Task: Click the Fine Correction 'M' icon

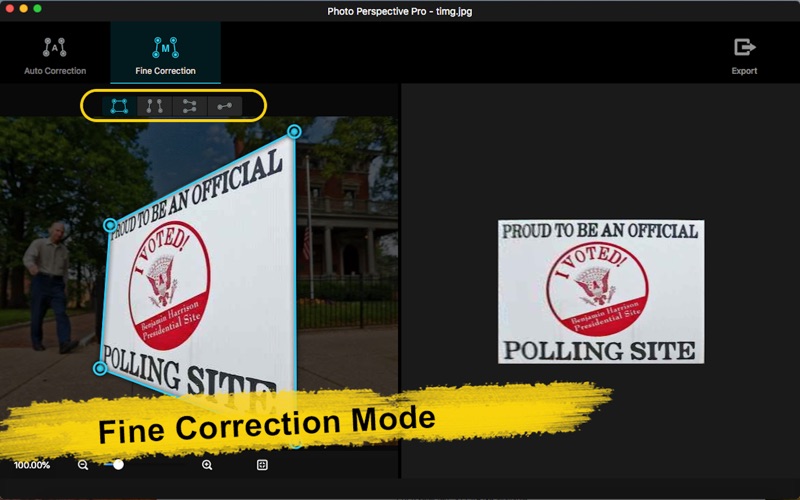Action: [165, 46]
